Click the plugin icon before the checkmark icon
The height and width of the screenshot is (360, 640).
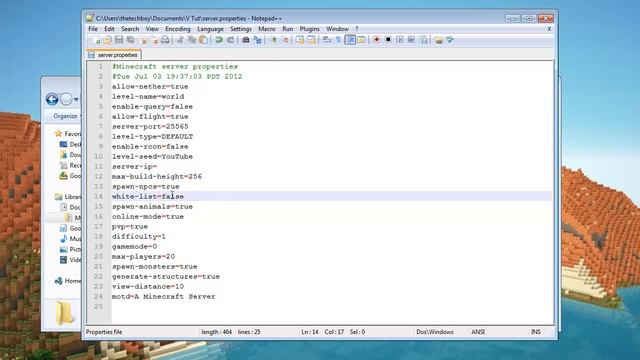[439, 40]
